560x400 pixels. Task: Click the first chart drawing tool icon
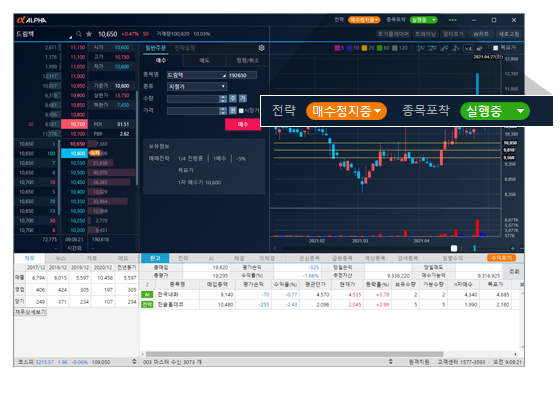click(420, 48)
